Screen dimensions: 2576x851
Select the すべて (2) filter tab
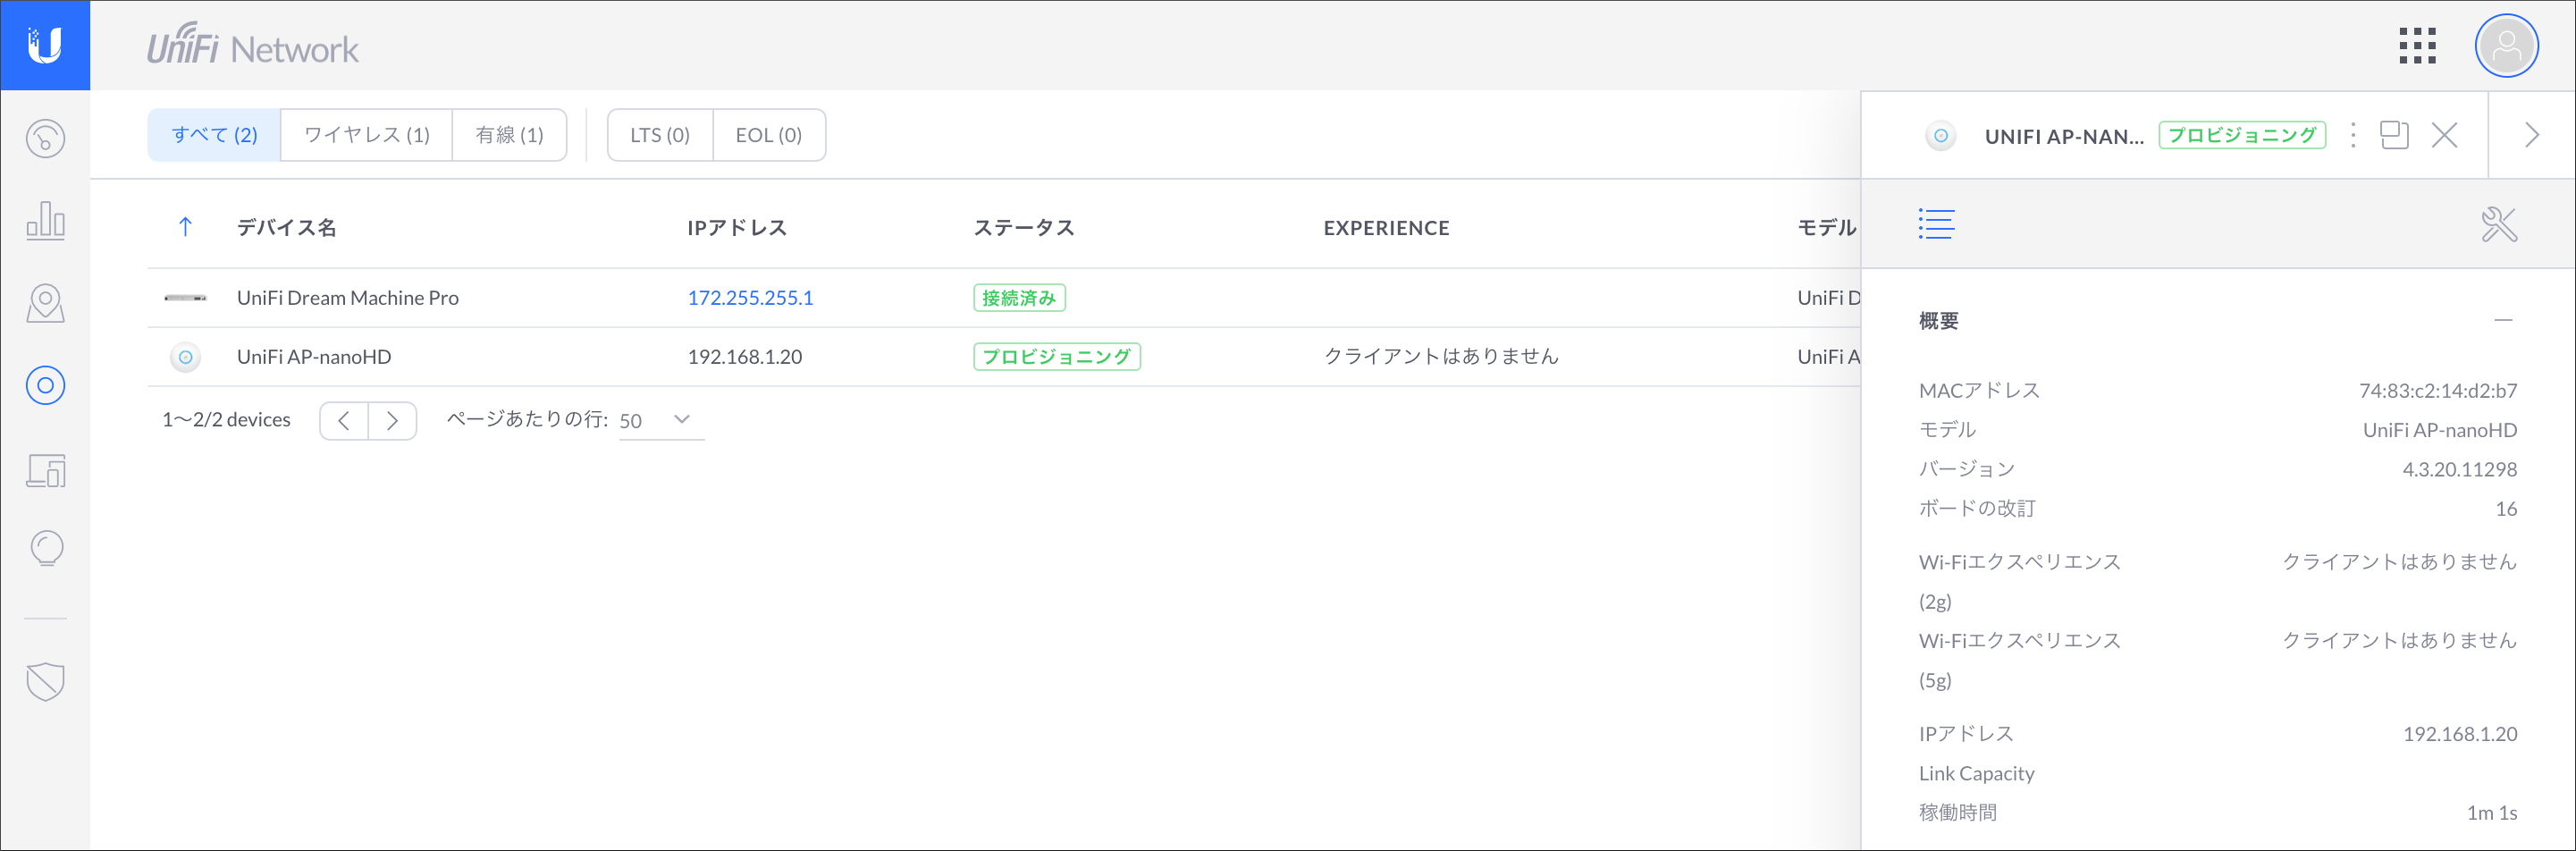pyautogui.click(x=214, y=135)
